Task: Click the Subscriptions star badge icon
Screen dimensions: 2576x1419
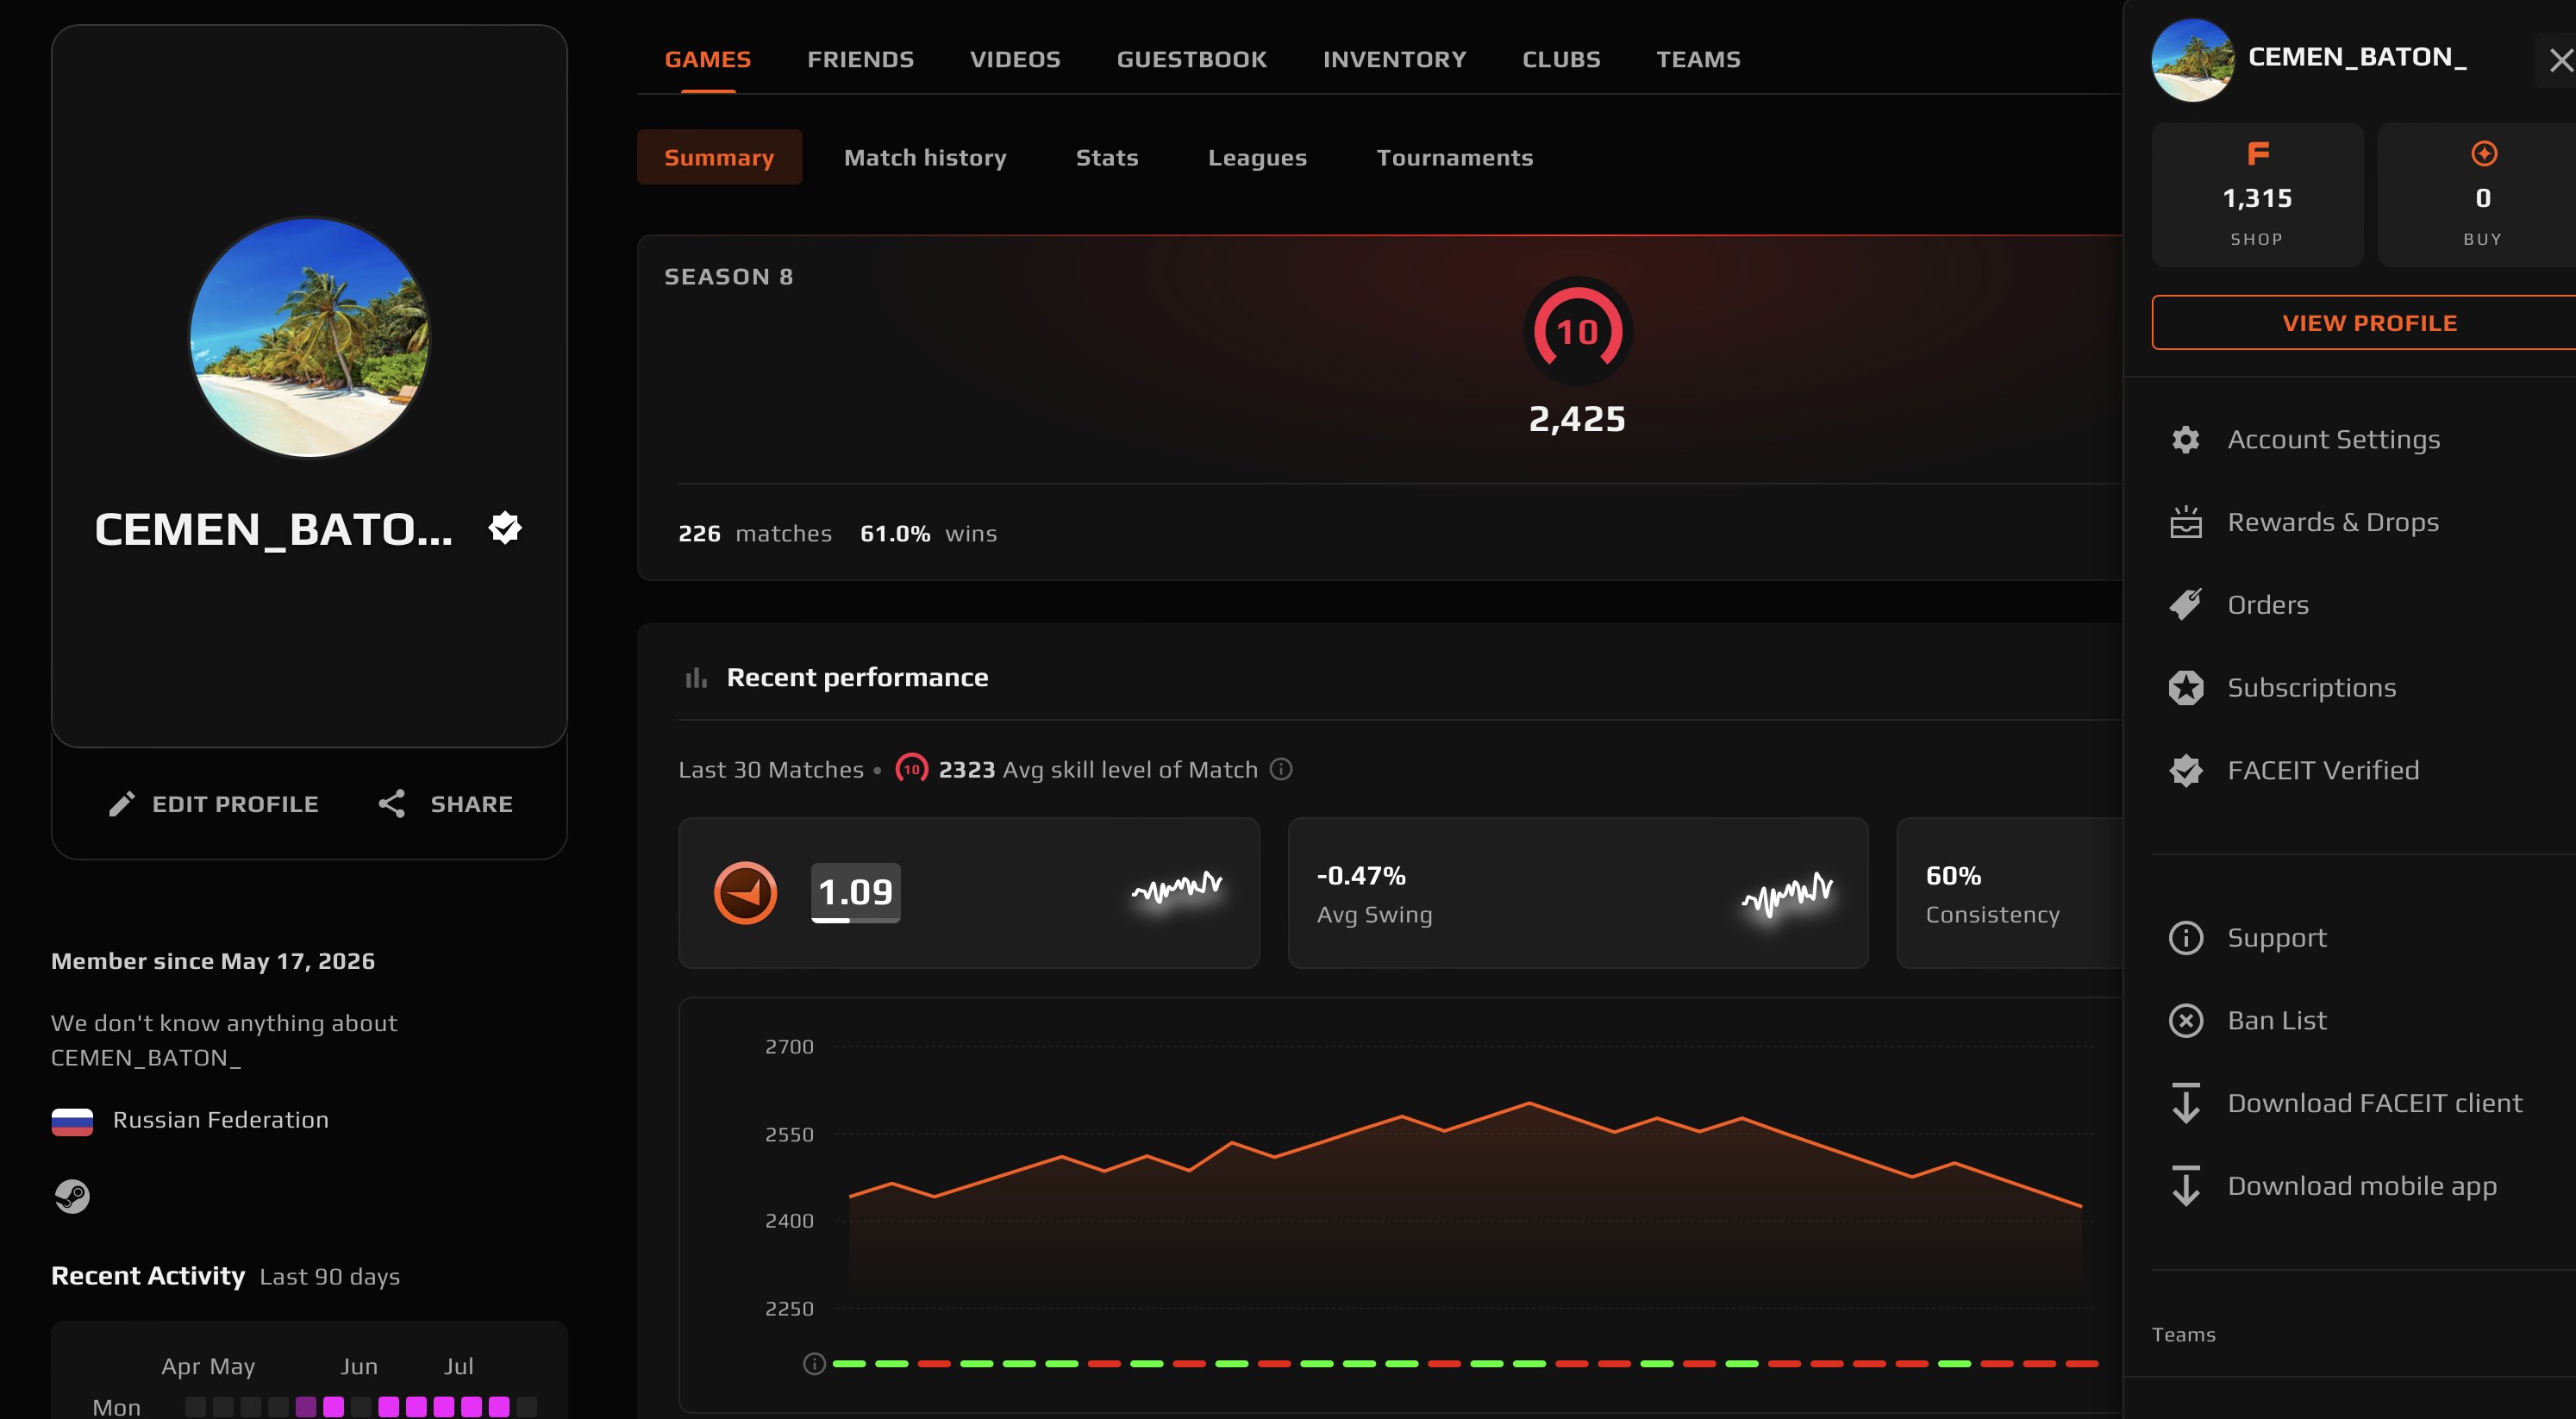Action: (2185, 687)
